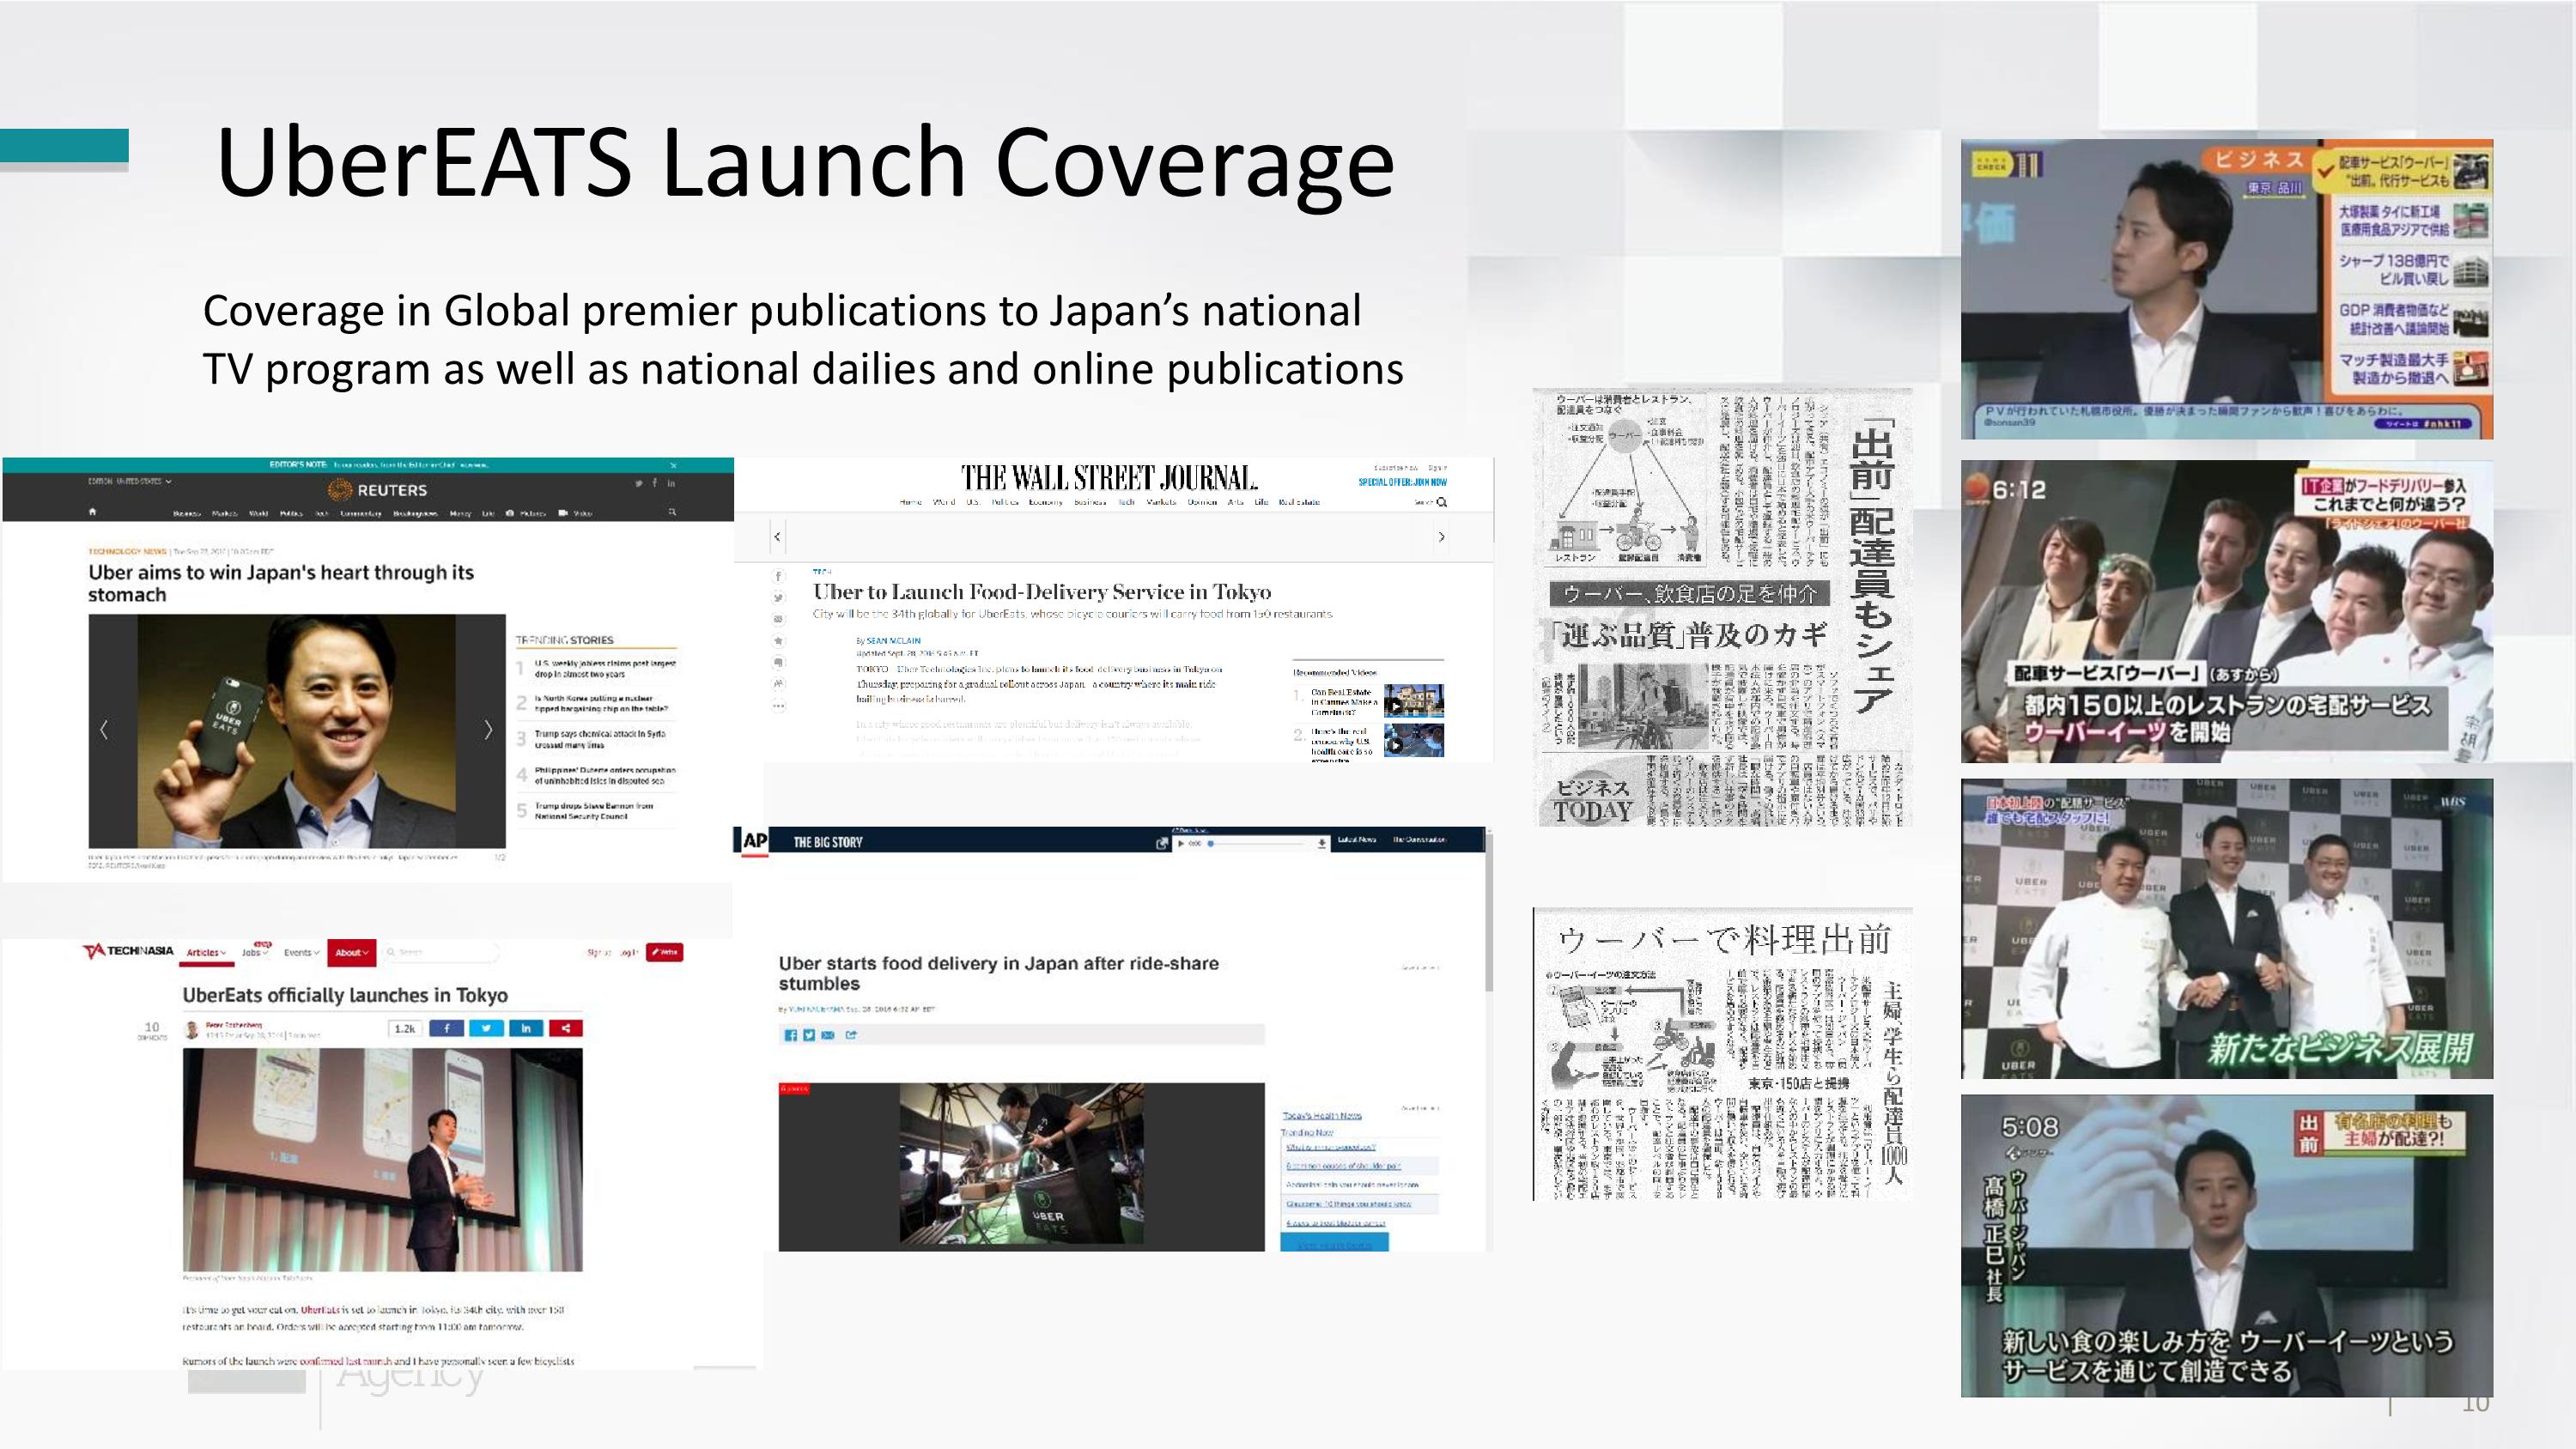This screenshot has width=2576, height=1449.
Task: Click the Reuters home icon
Action: [92, 512]
